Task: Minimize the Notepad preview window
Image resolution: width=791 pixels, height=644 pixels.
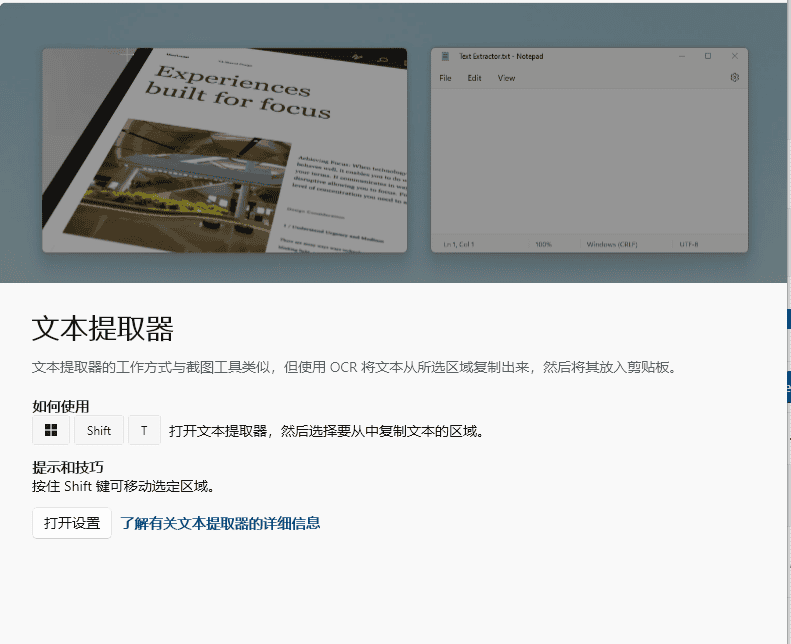Action: [682, 56]
